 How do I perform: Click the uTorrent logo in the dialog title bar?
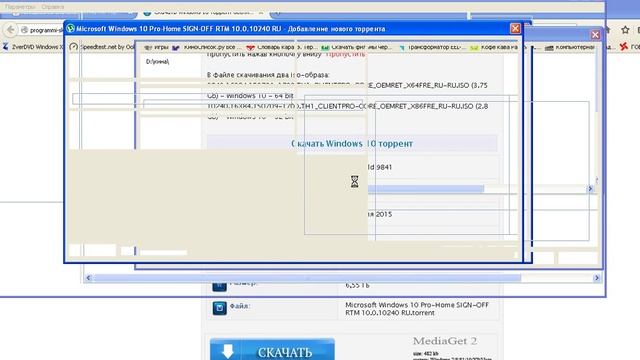click(71, 29)
